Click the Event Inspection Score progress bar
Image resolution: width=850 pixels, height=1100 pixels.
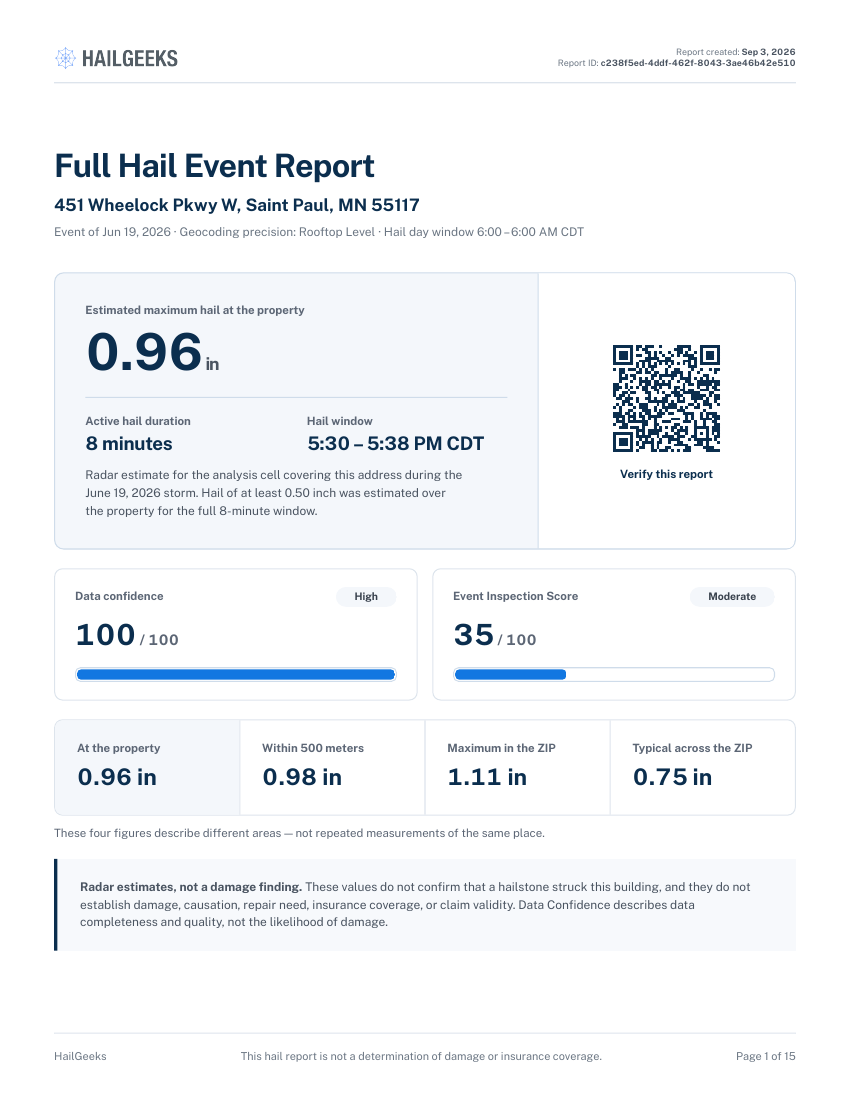[614, 675]
